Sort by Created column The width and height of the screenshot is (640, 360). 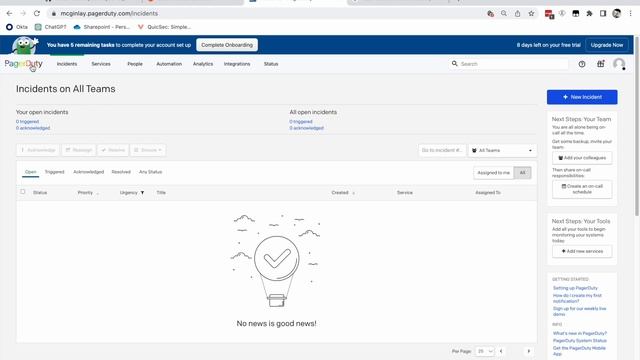[340, 193]
